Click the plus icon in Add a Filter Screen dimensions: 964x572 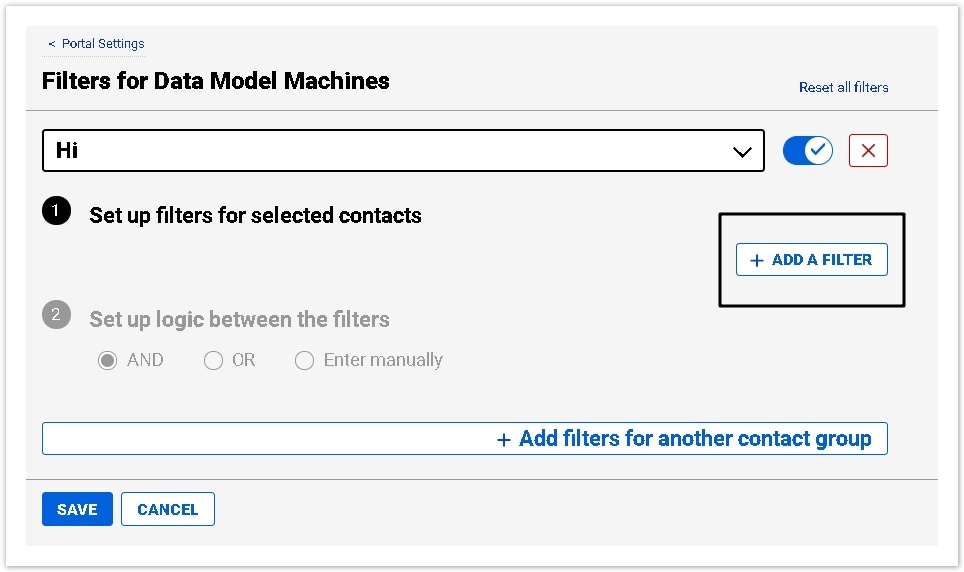point(757,260)
